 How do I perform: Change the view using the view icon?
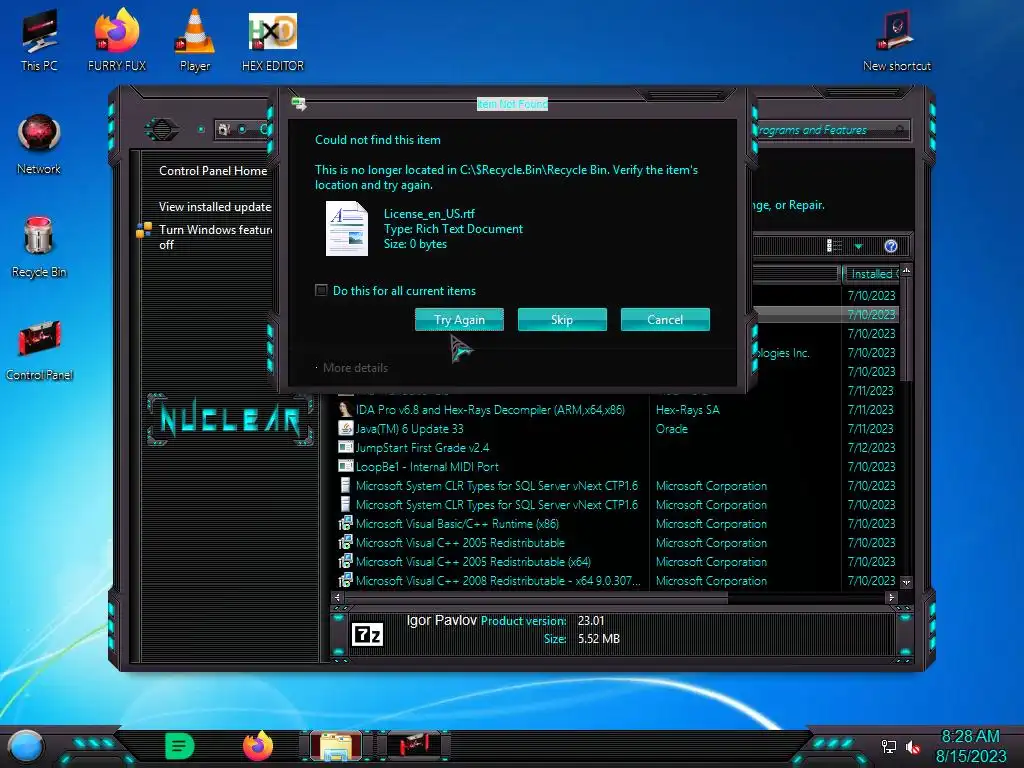(x=835, y=246)
